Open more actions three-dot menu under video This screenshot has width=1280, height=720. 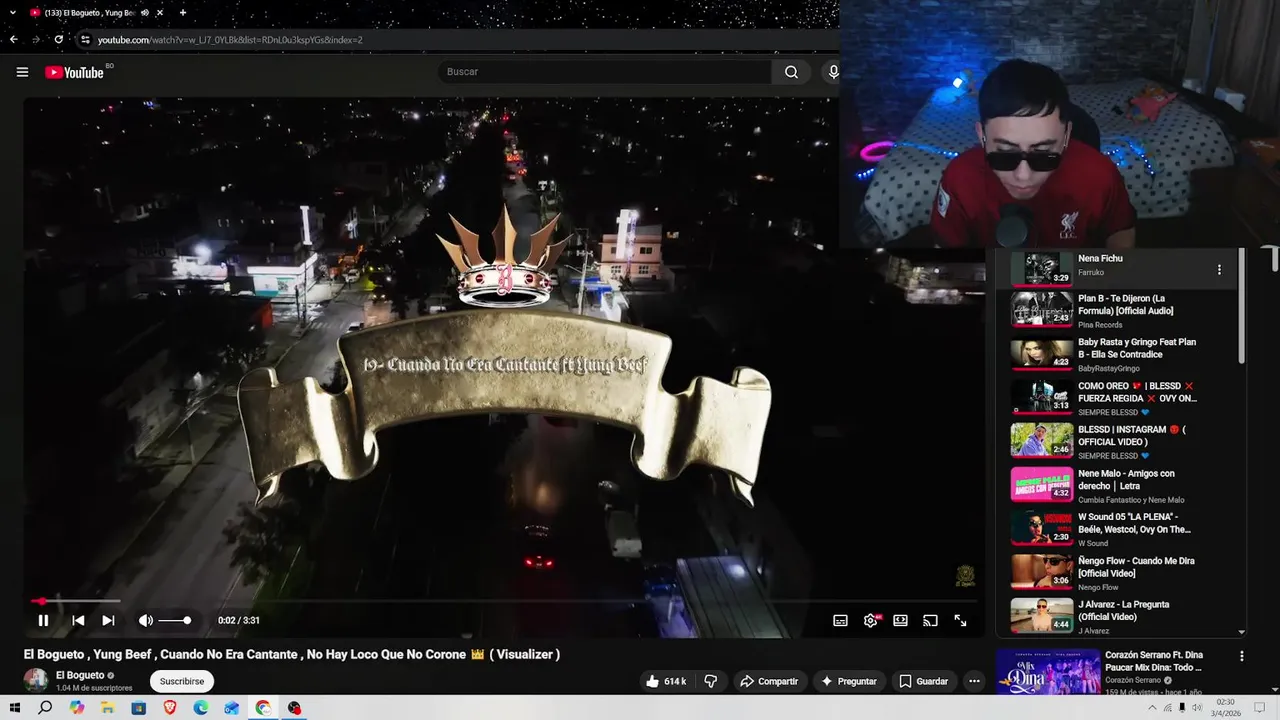(x=974, y=681)
